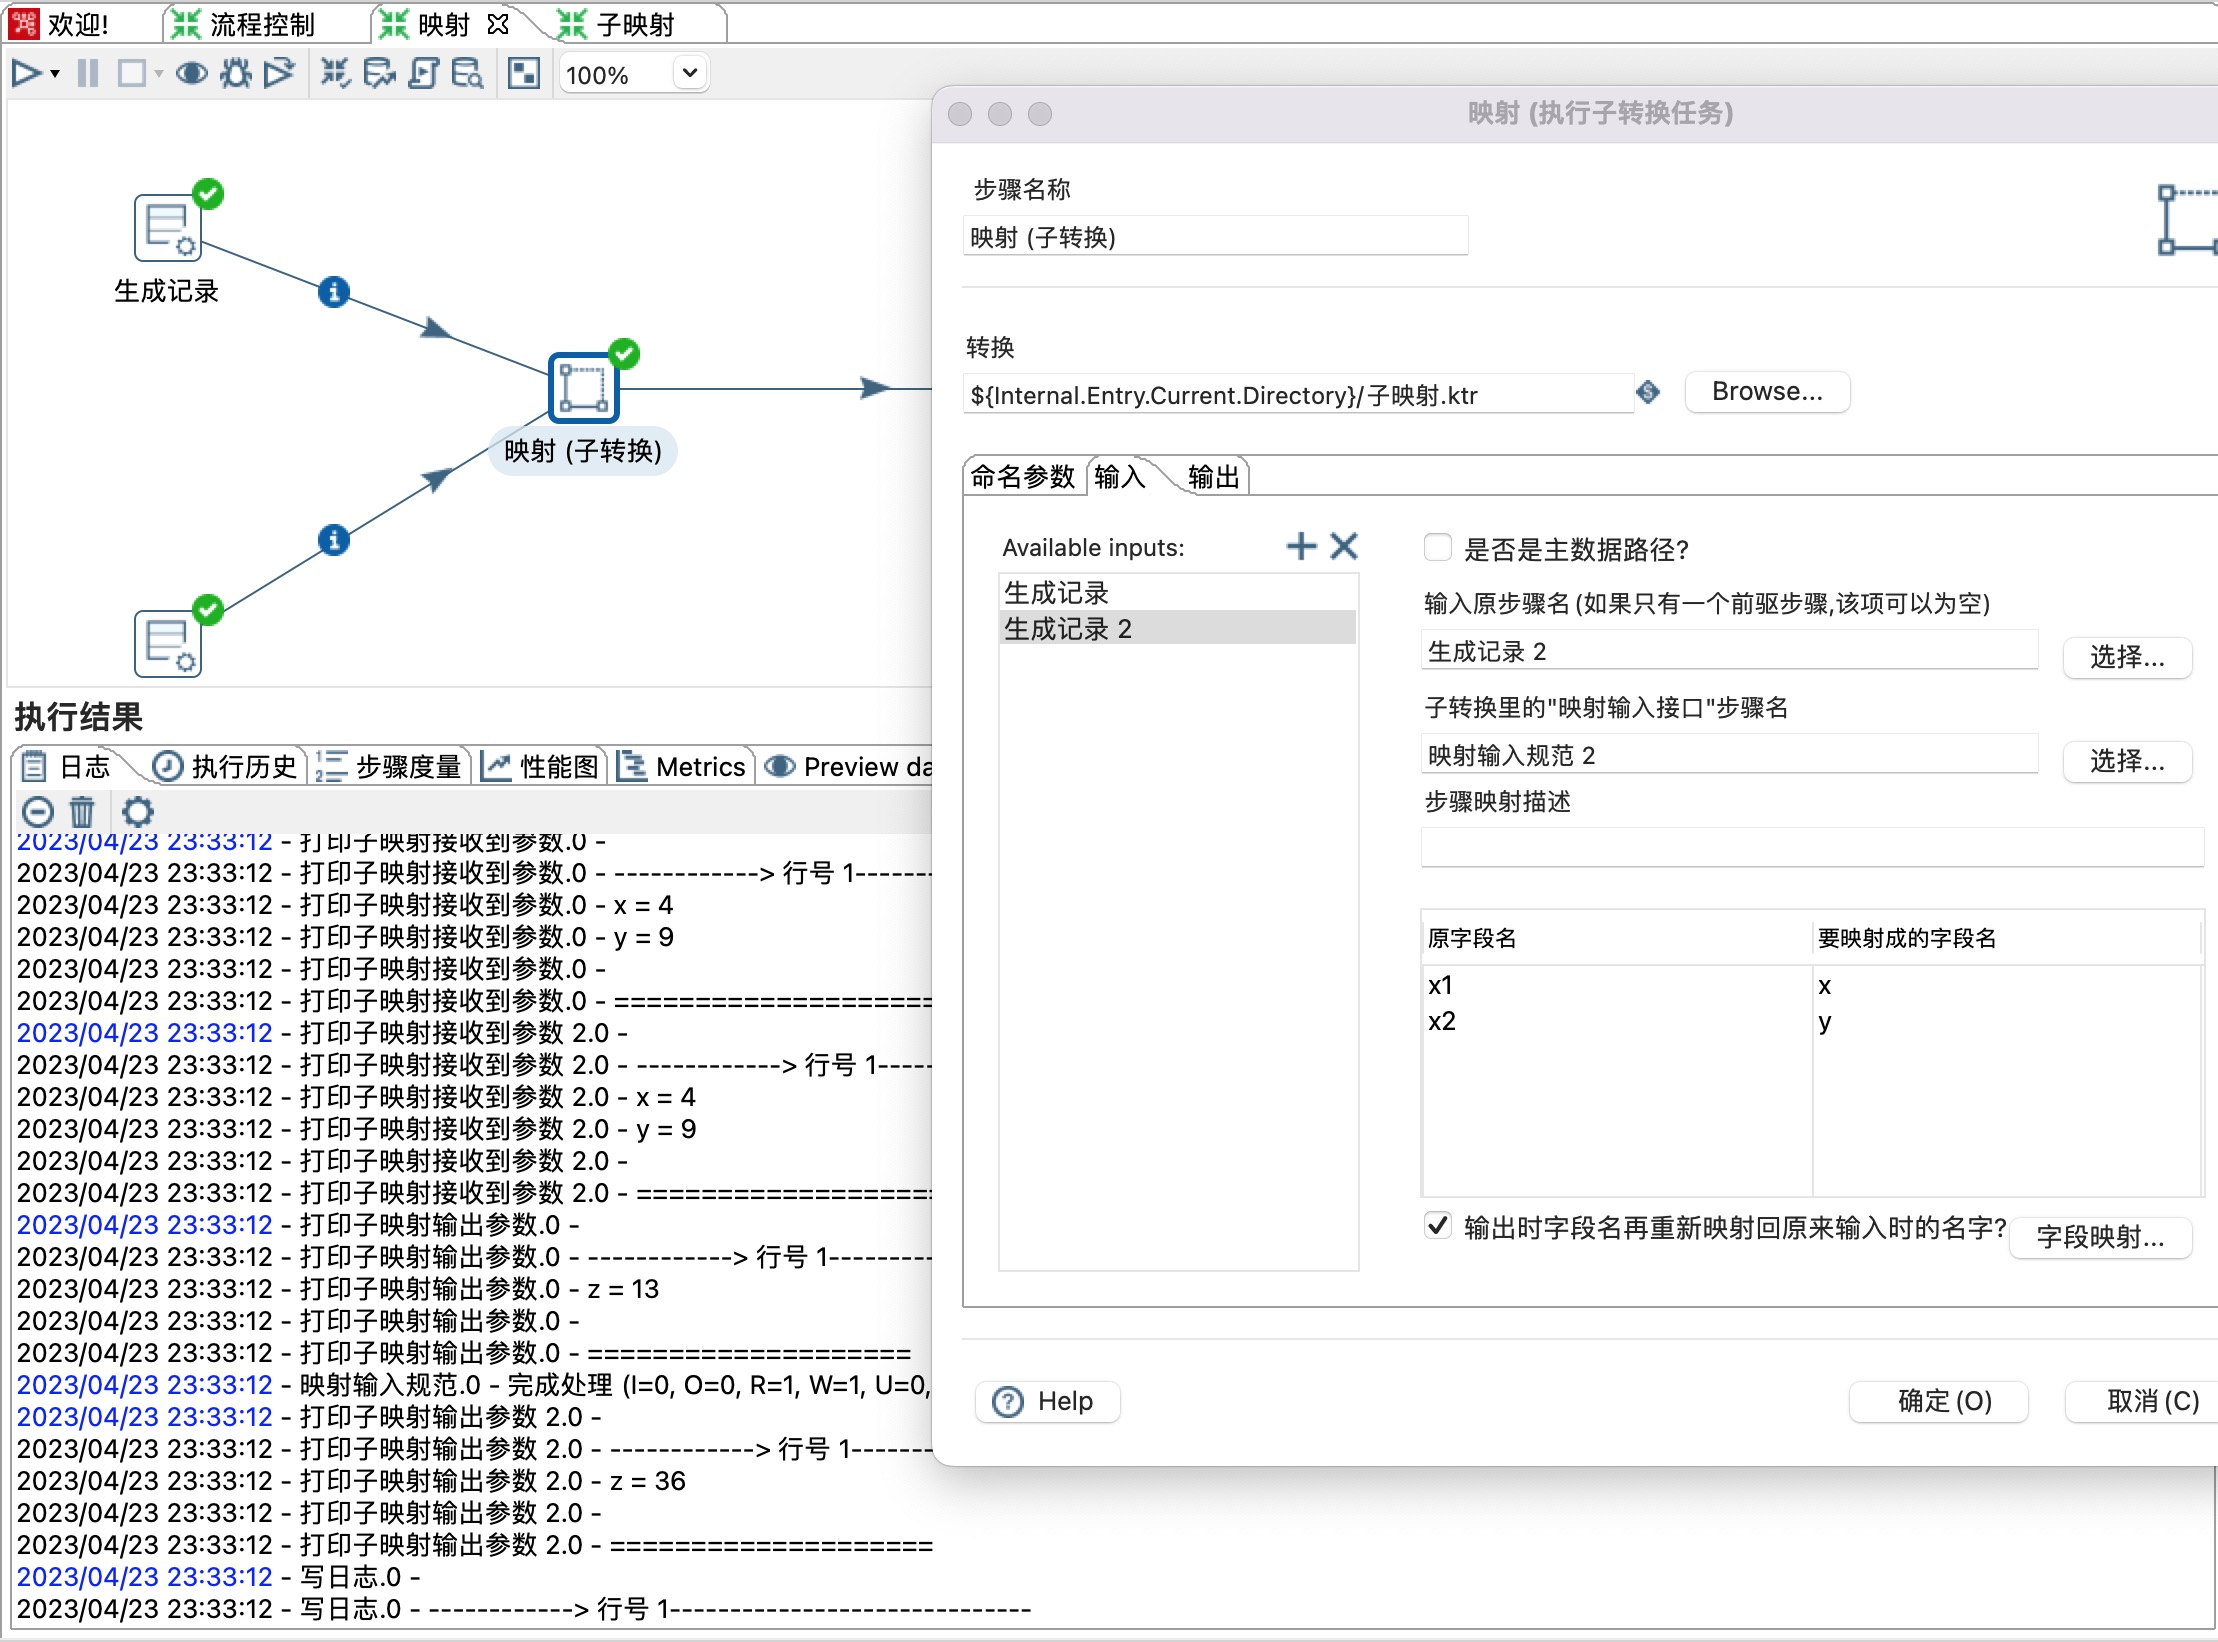This screenshot has height=1642, width=2218.
Task: Click the Preview eye icon in toolbar
Action: click(x=191, y=74)
